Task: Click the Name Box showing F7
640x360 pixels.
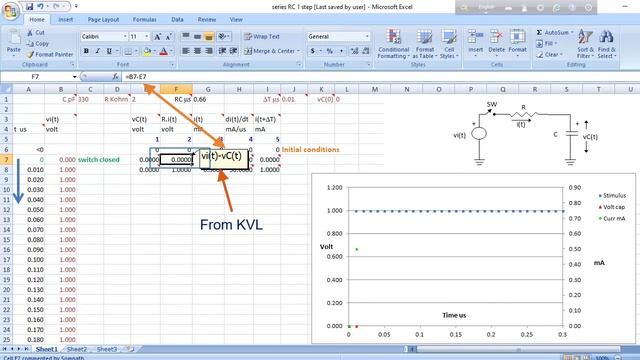Action: click(36, 76)
